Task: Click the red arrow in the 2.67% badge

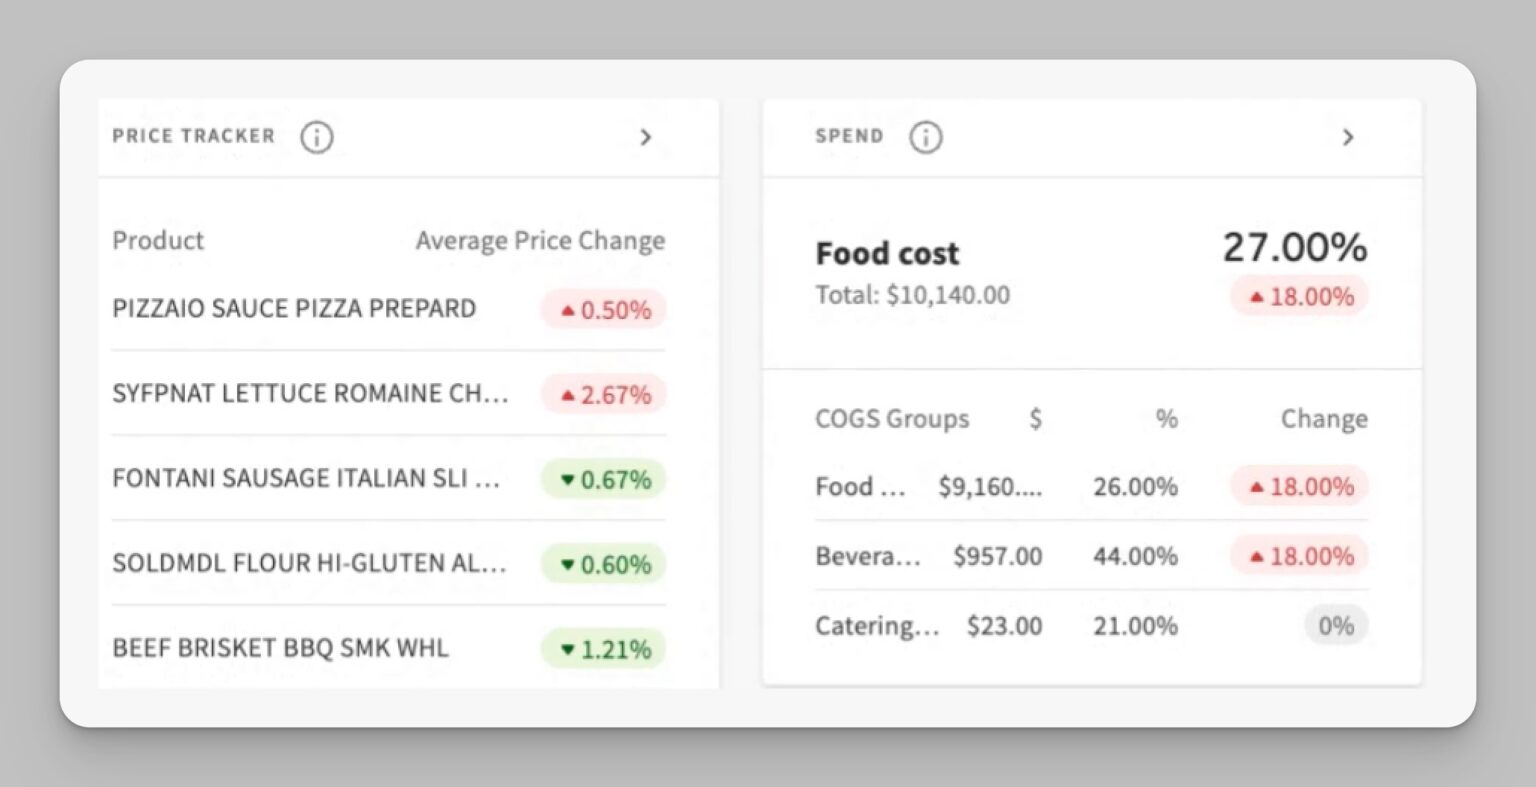Action: (x=569, y=394)
